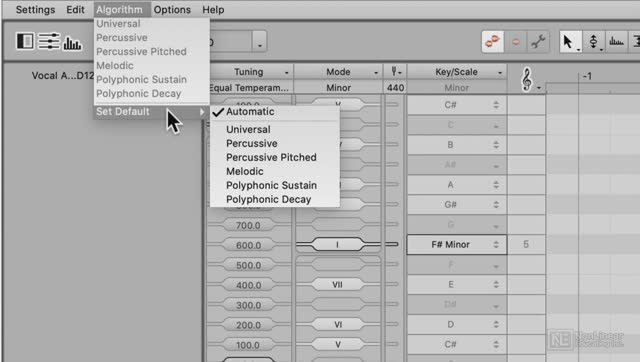The width and height of the screenshot is (640, 362).
Task: Click the 300.0 tuning value
Action: click(x=248, y=305)
